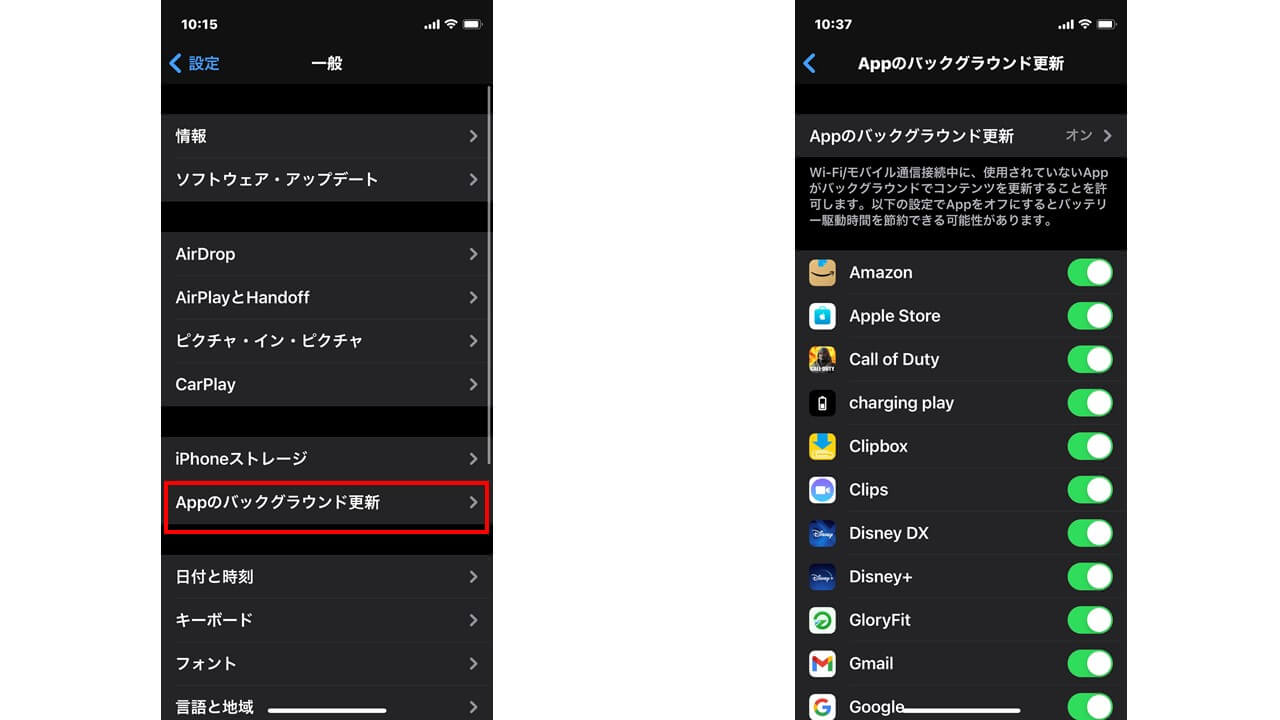Open chevron on 情報 row

(x=473, y=136)
